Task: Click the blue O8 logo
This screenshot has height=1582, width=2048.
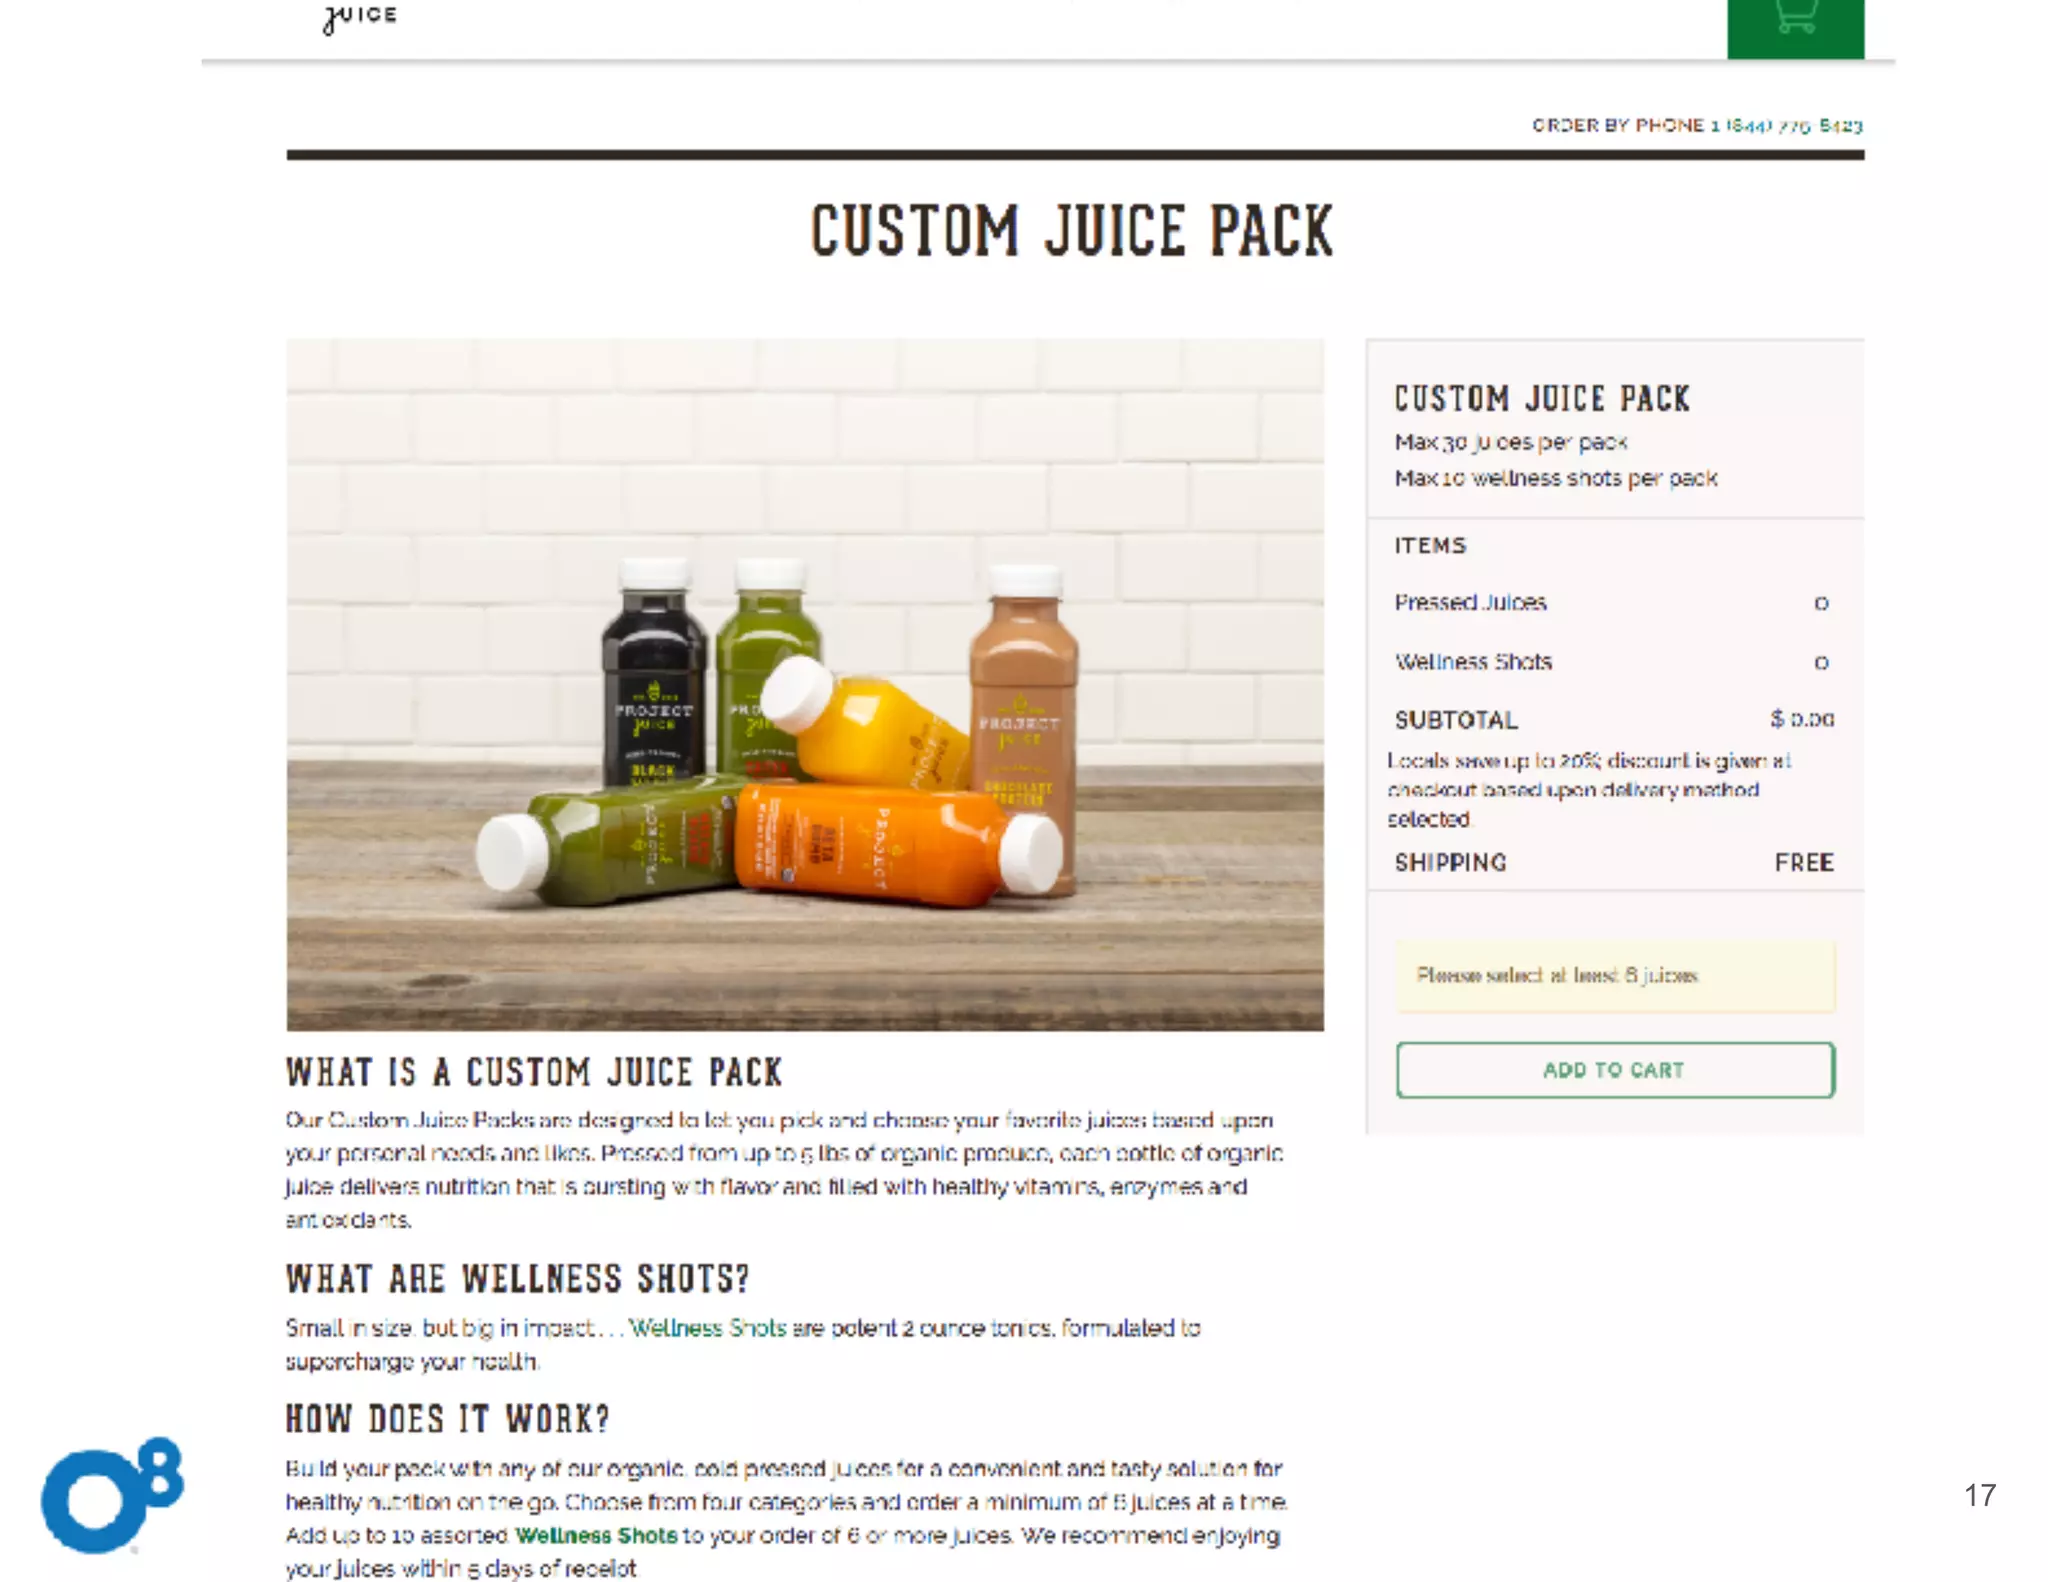Action: click(112, 1495)
